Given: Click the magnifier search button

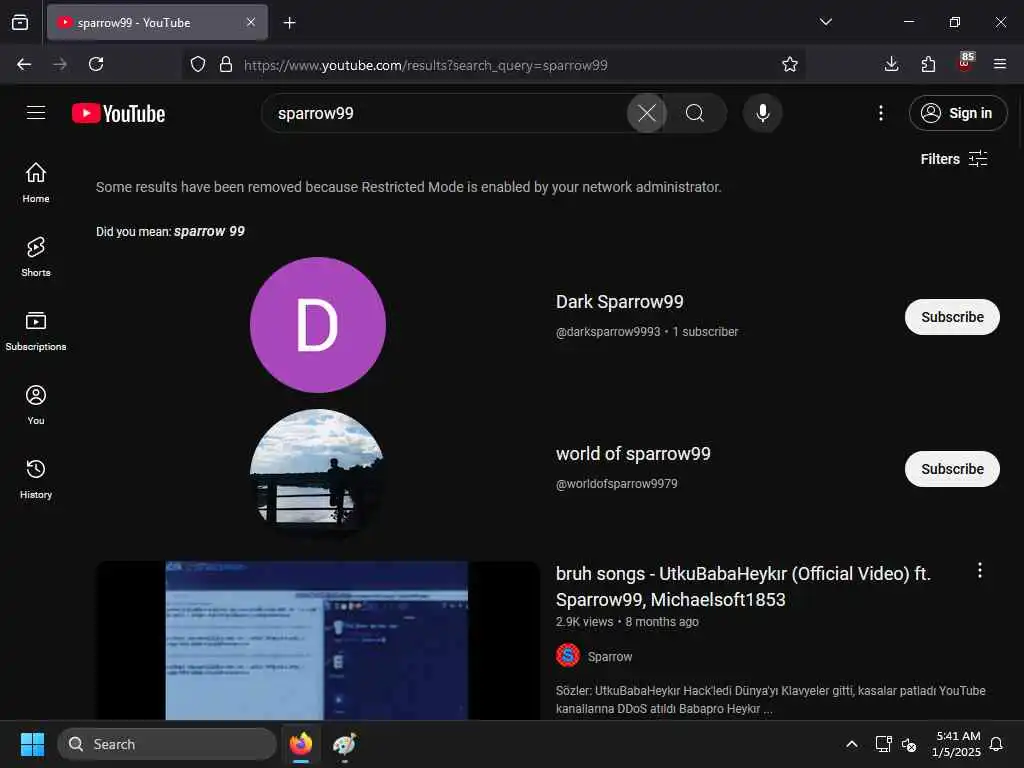Looking at the screenshot, I should click(695, 113).
